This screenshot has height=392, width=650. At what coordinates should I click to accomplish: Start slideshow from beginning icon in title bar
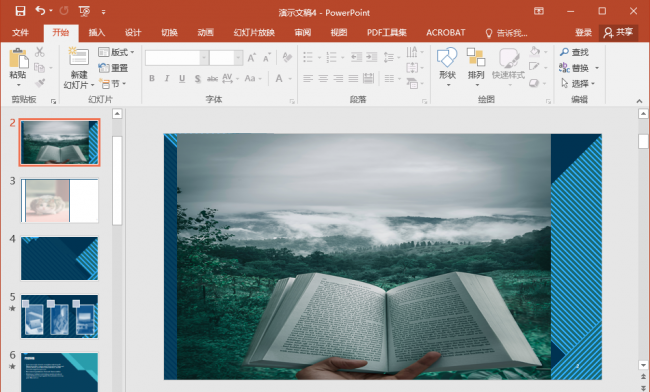pyautogui.click(x=84, y=11)
